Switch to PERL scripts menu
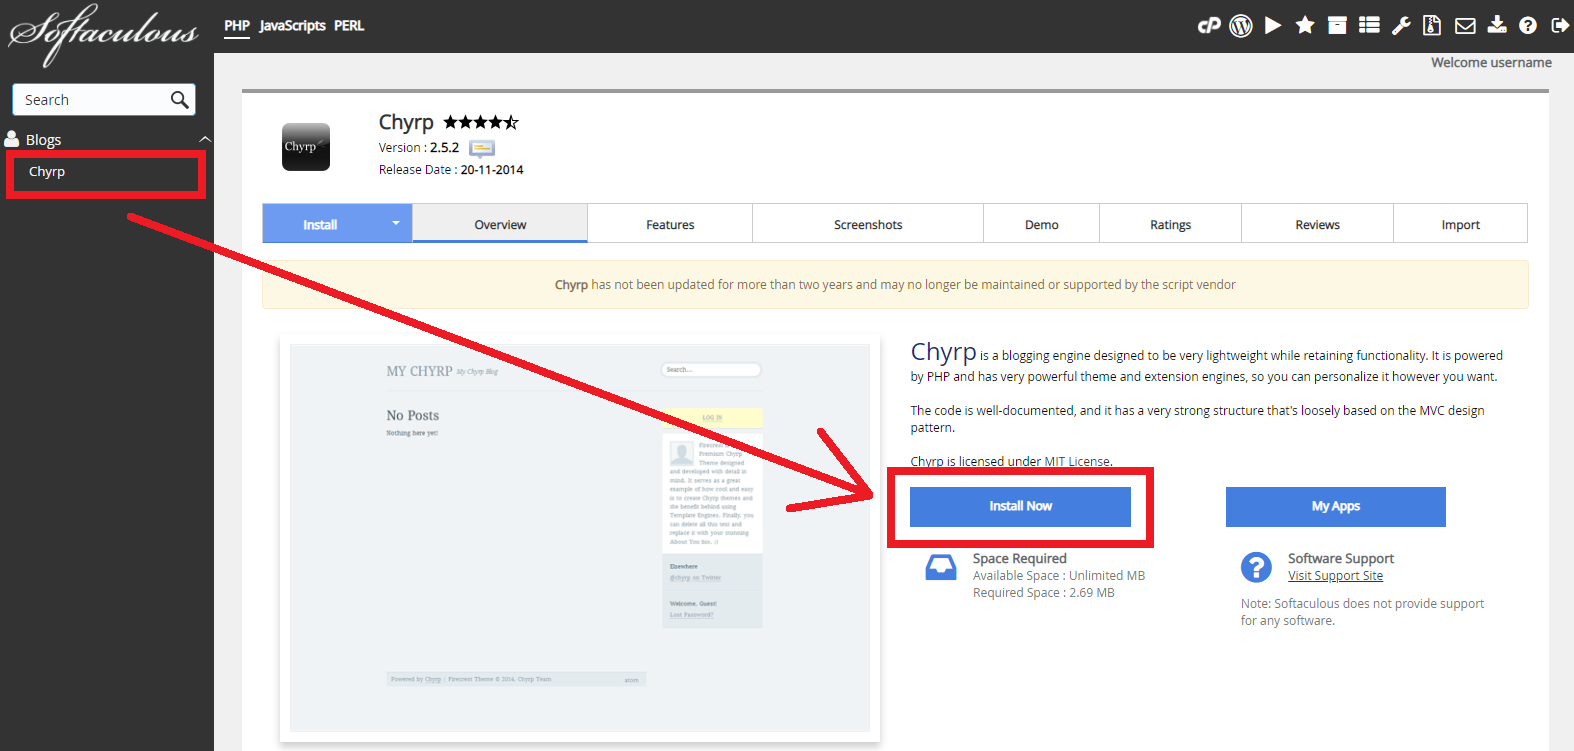The height and width of the screenshot is (751, 1574). (349, 26)
